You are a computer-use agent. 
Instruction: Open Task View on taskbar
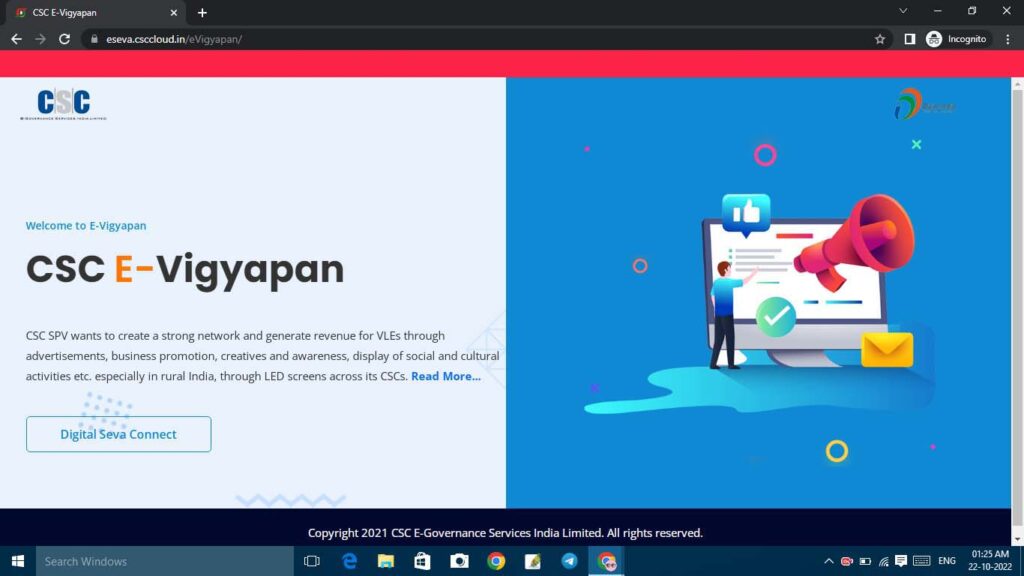coord(312,561)
